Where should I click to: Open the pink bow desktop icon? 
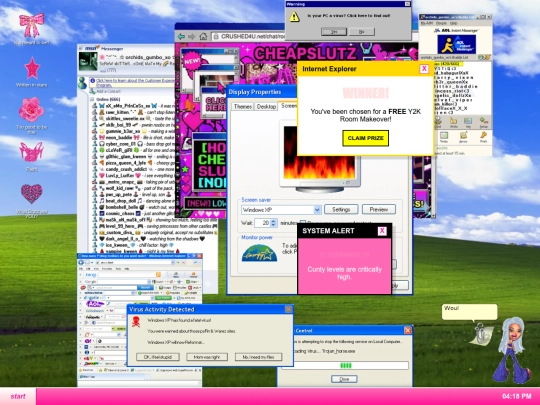(x=31, y=25)
